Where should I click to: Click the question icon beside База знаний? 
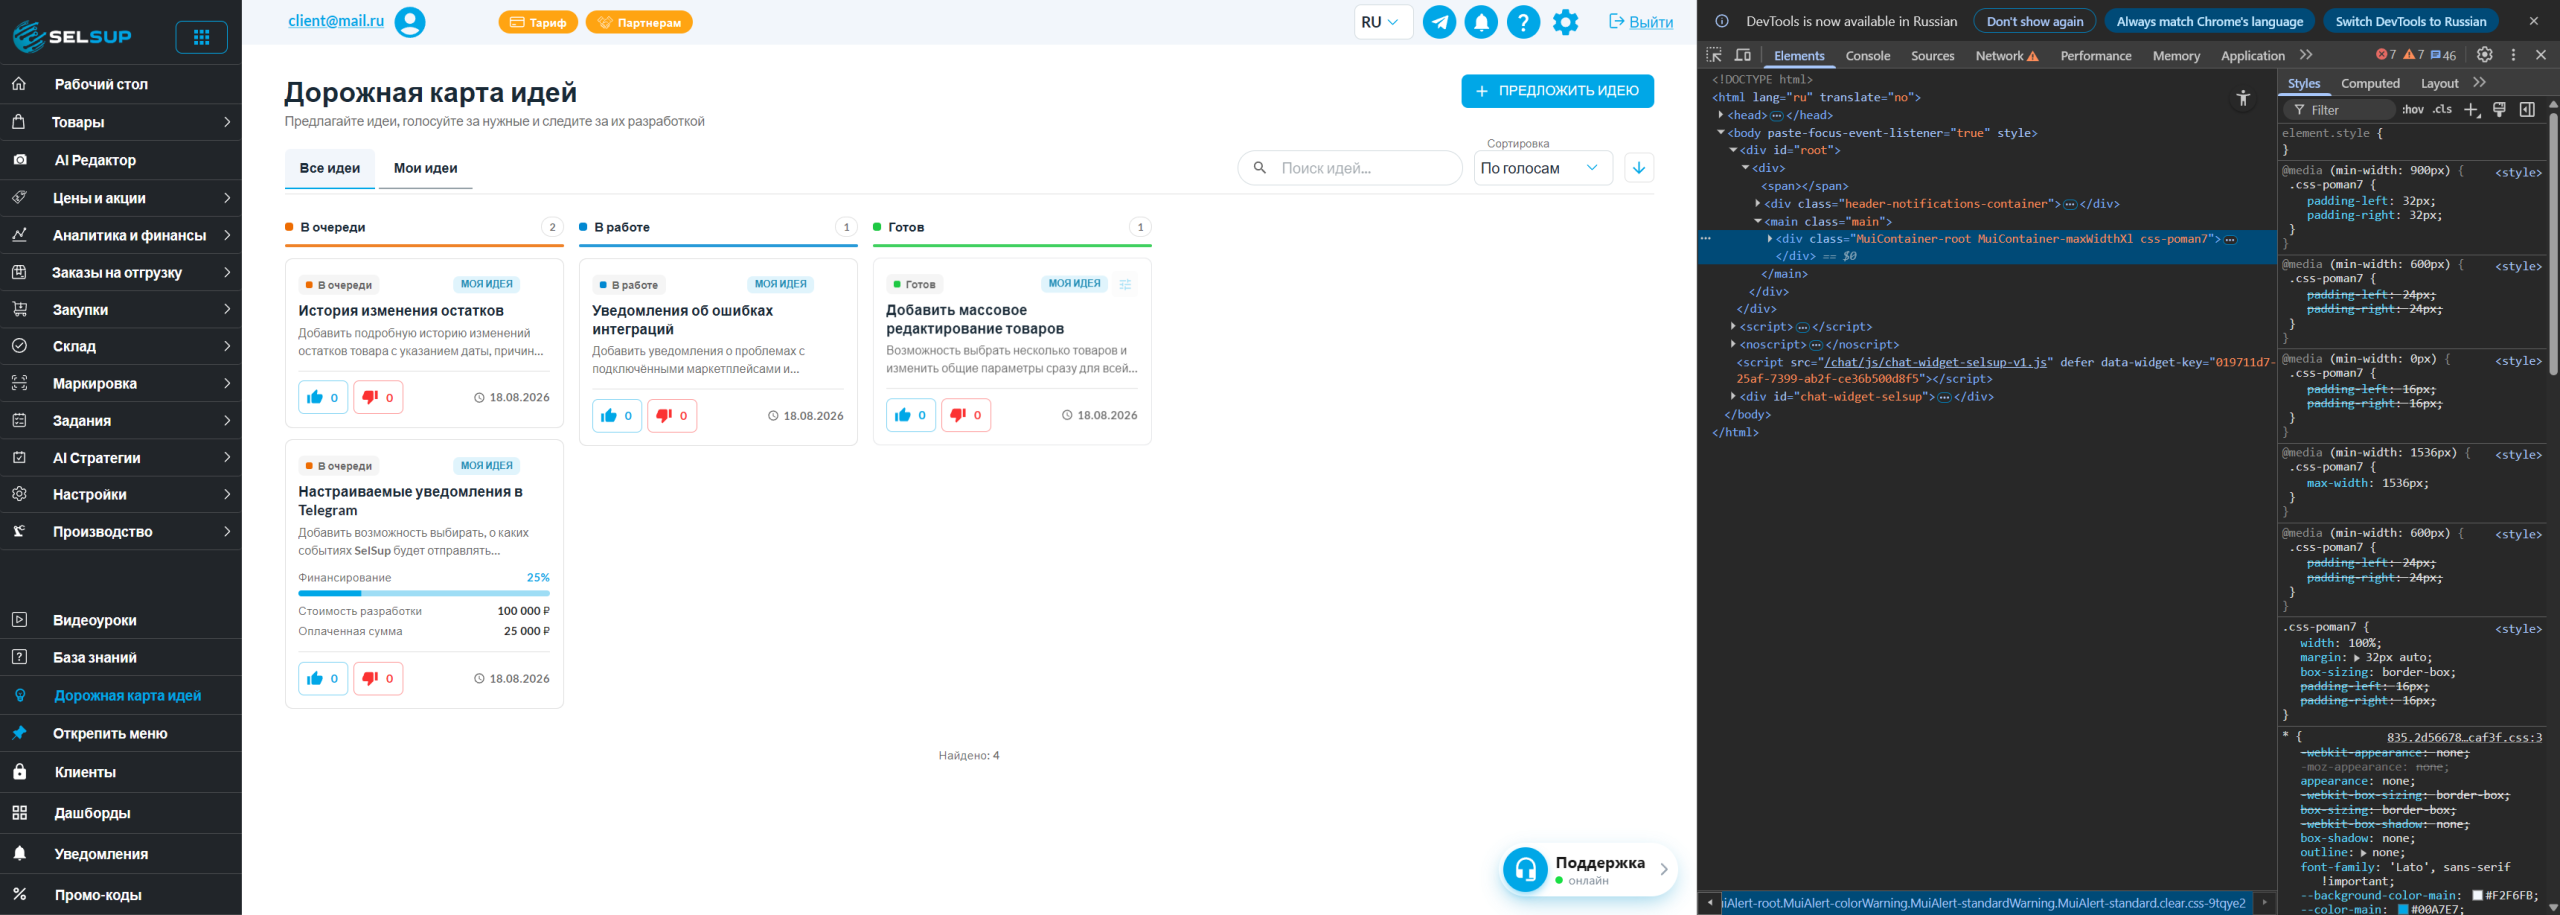point(19,657)
